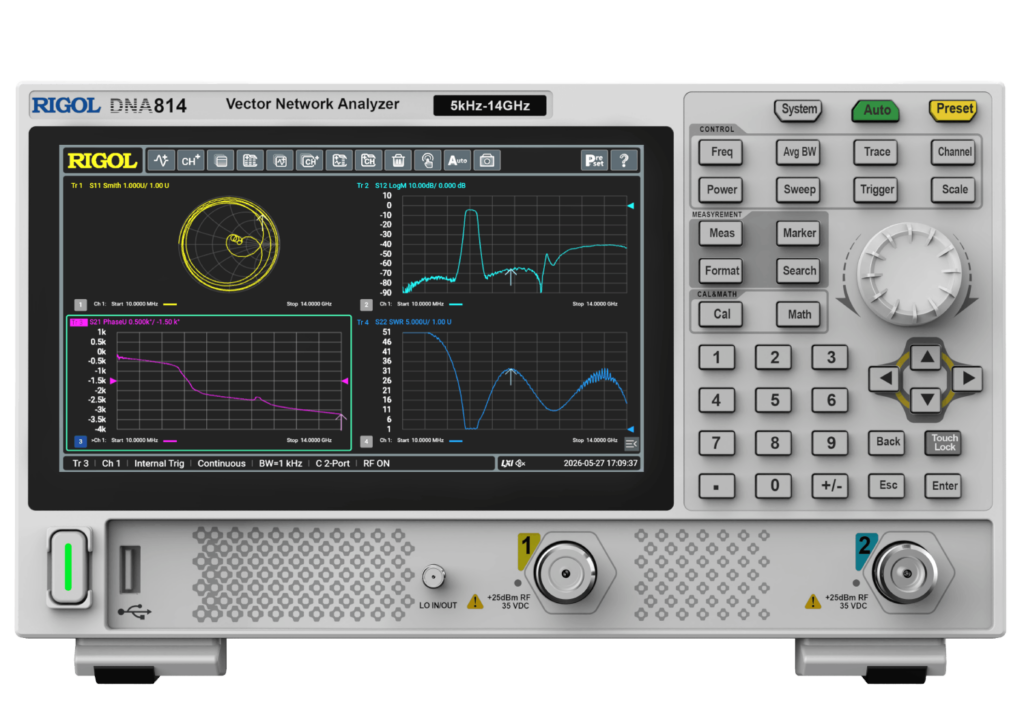Screen dimensions: 1024x724
Task: Tap the add-channel-in-new-window icon
Action: coord(310,161)
